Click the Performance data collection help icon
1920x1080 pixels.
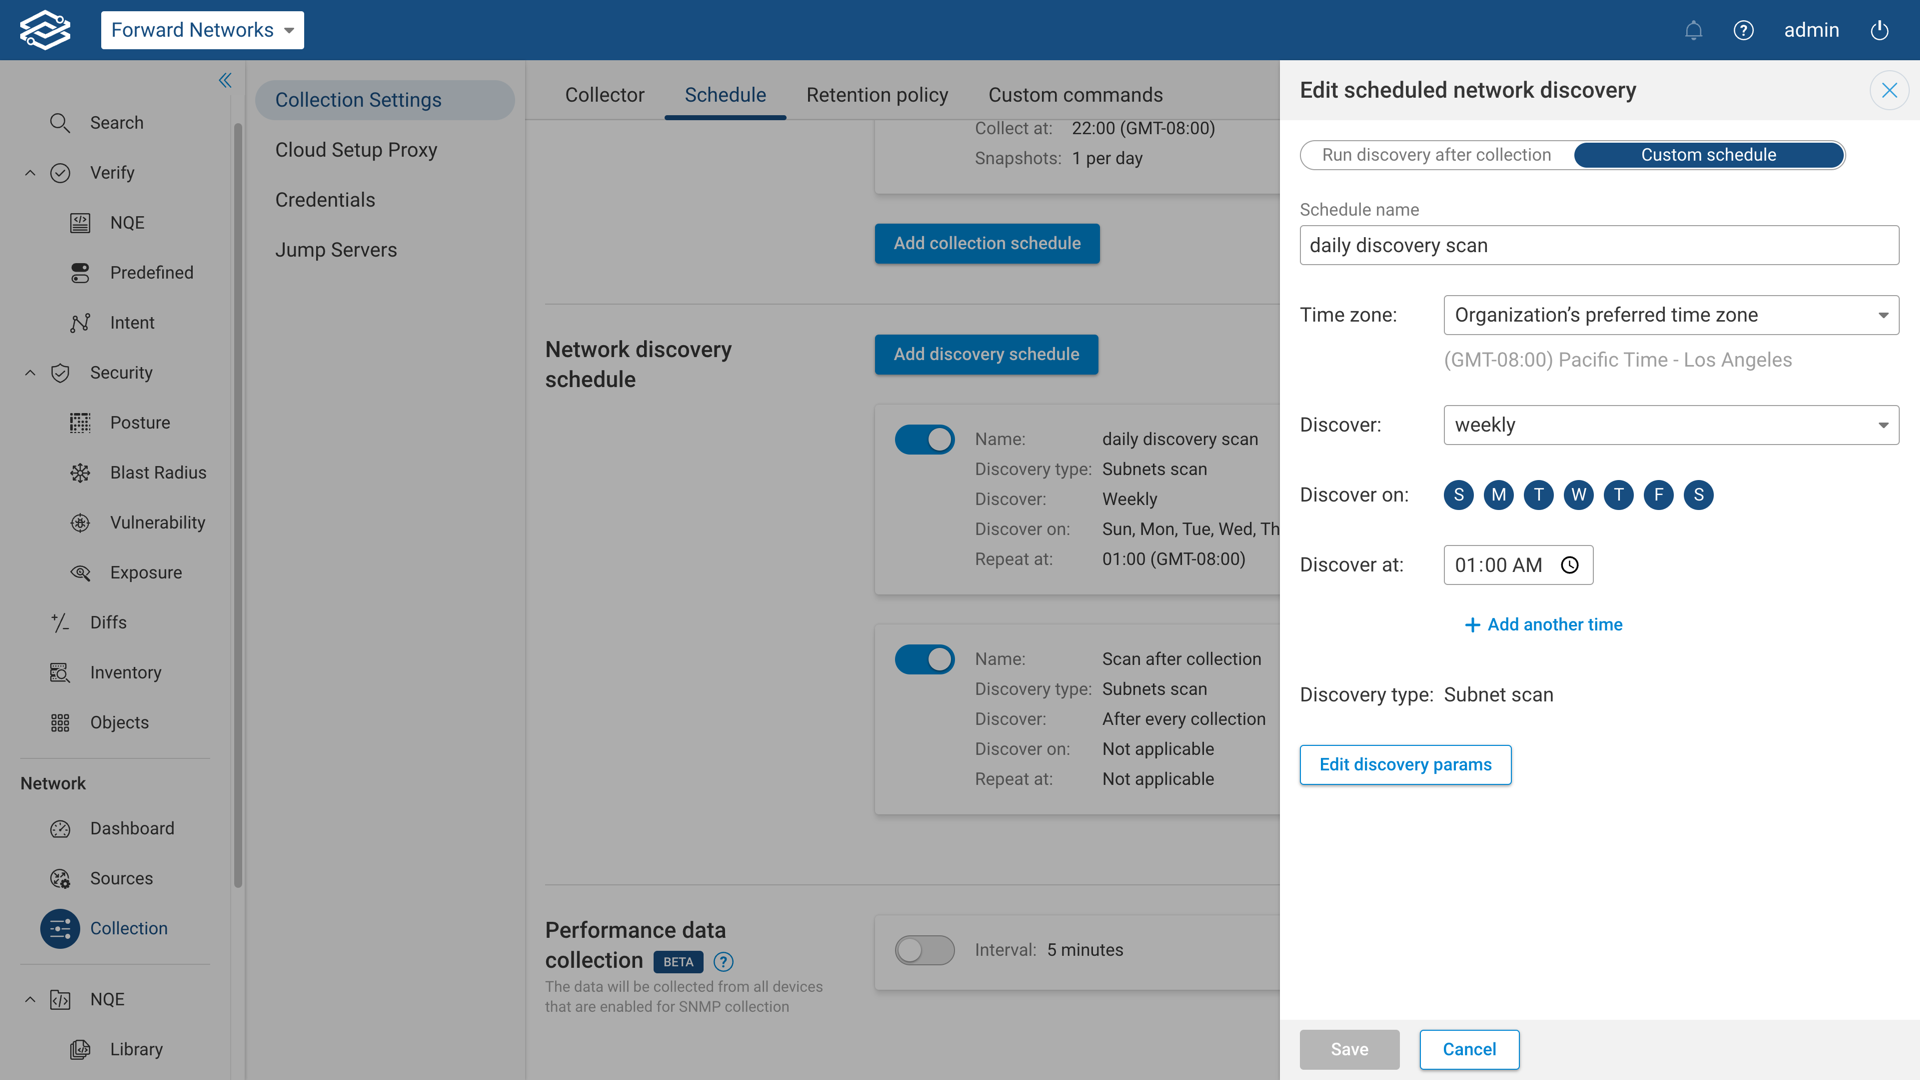(x=723, y=962)
